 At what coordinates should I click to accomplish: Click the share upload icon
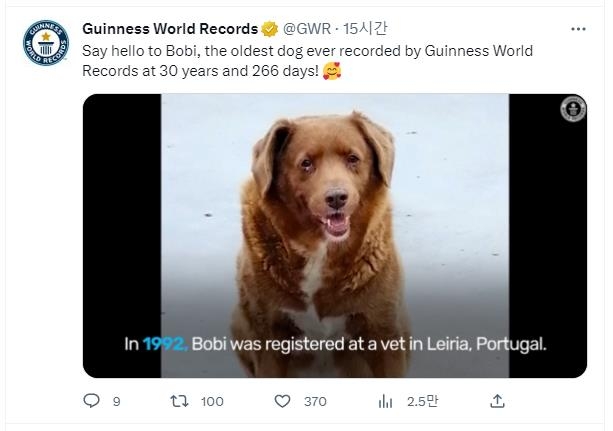click(497, 401)
